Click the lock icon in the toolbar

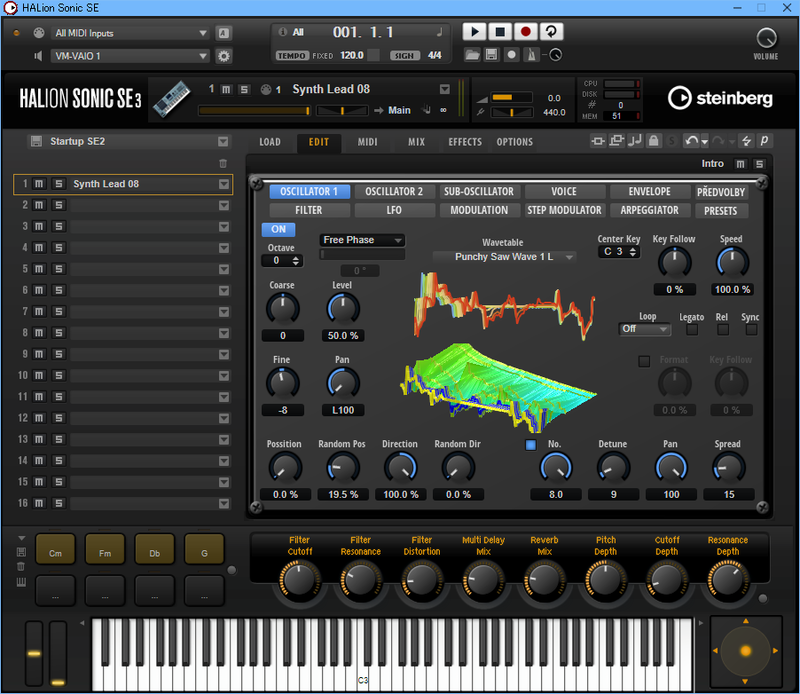[x=653, y=140]
